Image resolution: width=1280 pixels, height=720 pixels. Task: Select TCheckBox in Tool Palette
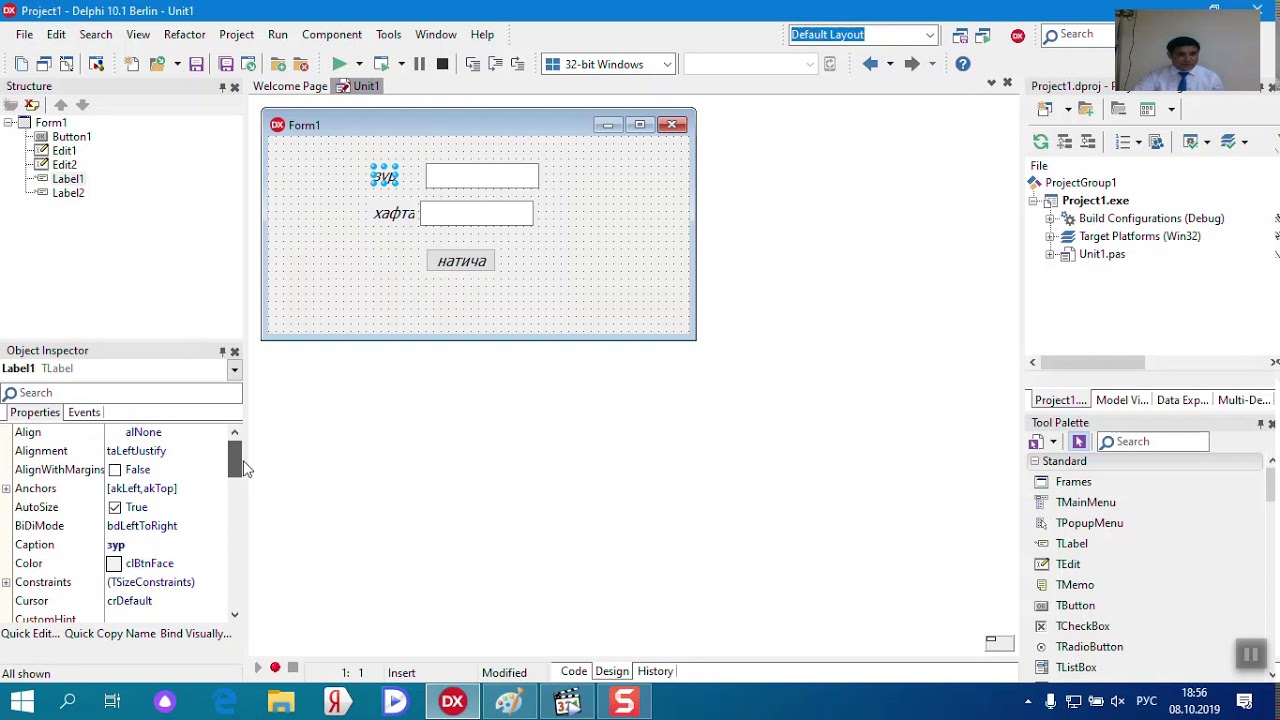[1082, 626]
